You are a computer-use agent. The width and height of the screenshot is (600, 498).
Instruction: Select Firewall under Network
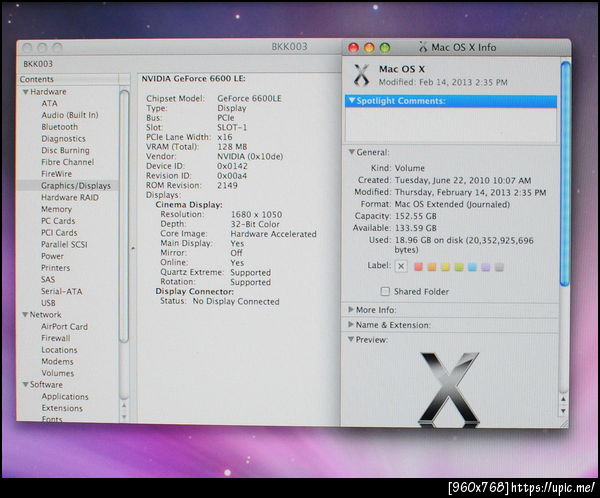[55, 338]
